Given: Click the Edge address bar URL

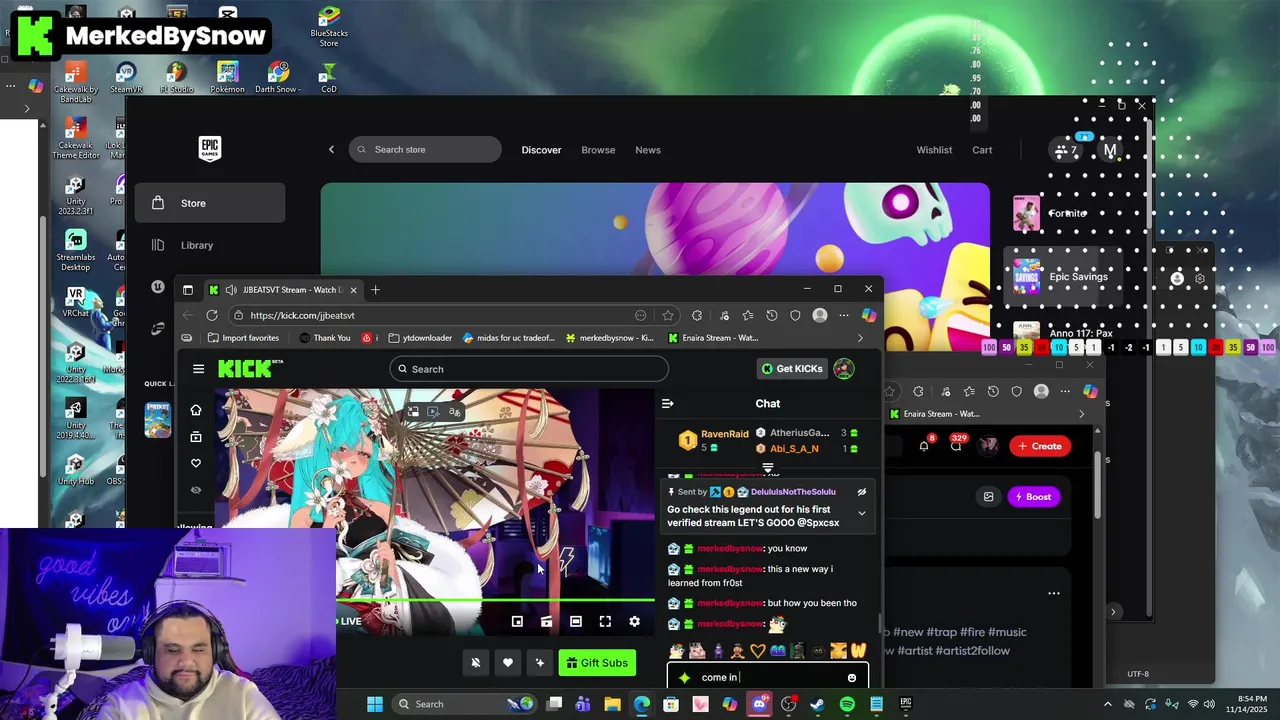Looking at the screenshot, I should click(x=302, y=315).
